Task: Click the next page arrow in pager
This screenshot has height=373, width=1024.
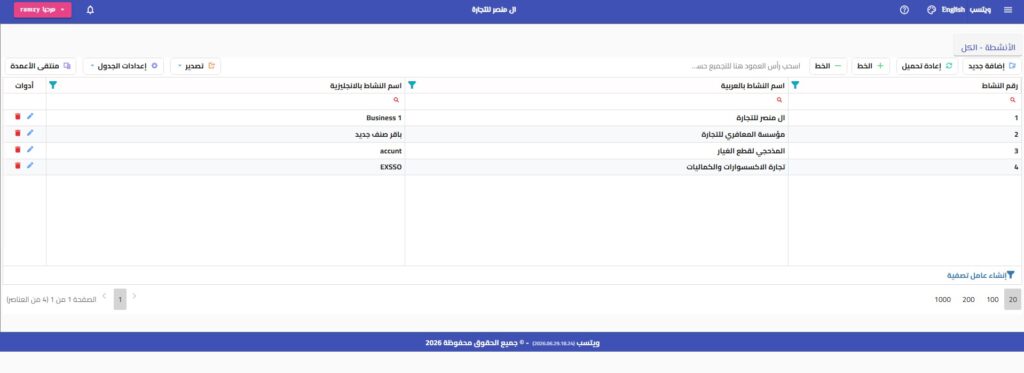Action: tap(104, 296)
